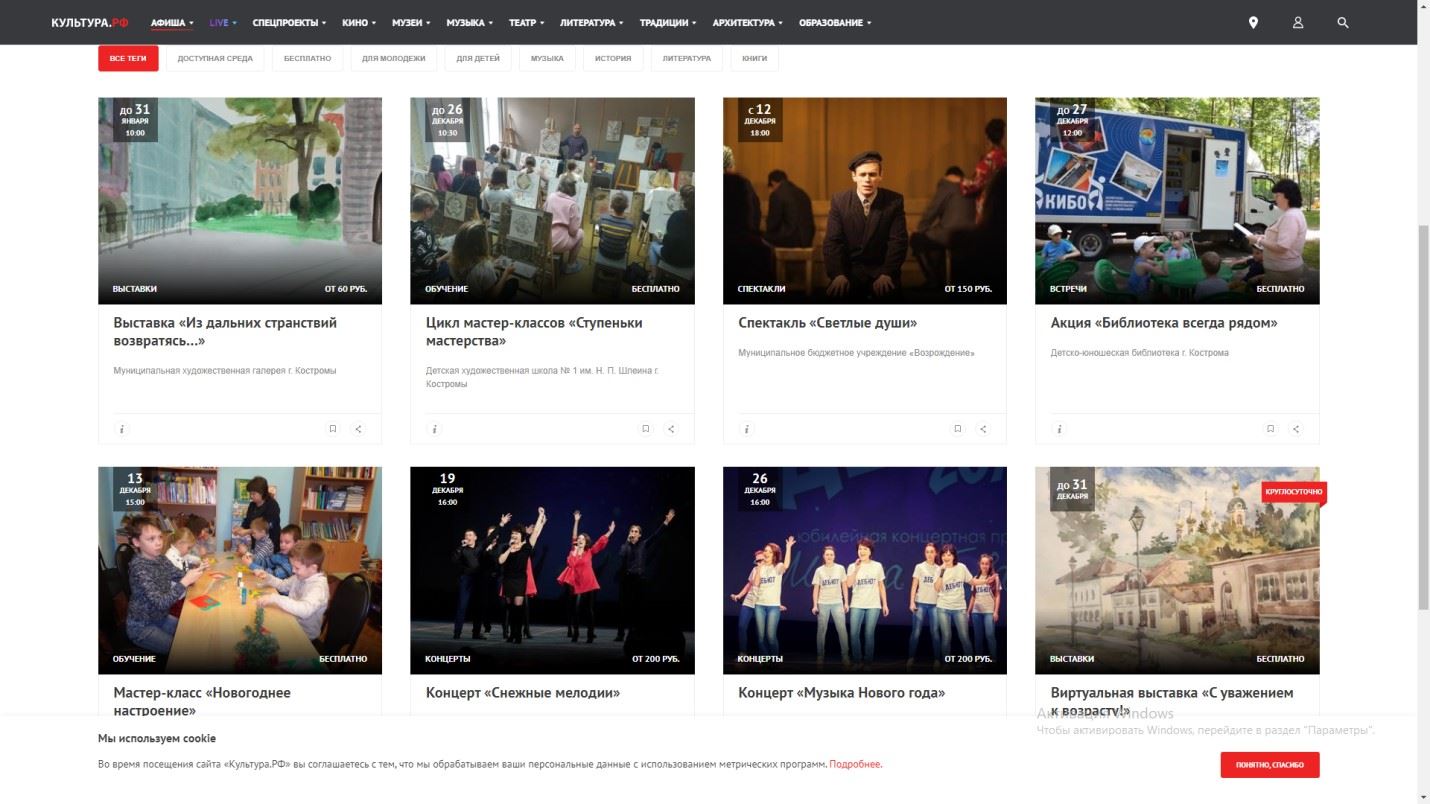Image resolution: width=1430 pixels, height=804 pixels.
Task: Open the «Афиша» menu section
Action: pos(171,22)
